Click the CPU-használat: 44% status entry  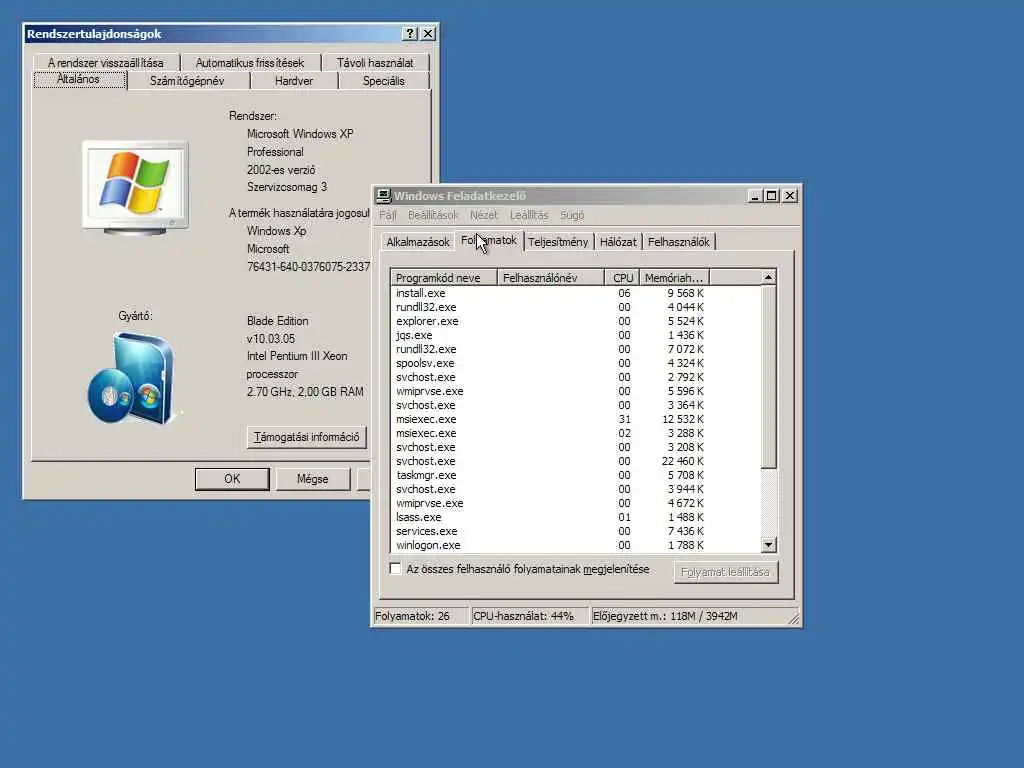[x=530, y=616]
